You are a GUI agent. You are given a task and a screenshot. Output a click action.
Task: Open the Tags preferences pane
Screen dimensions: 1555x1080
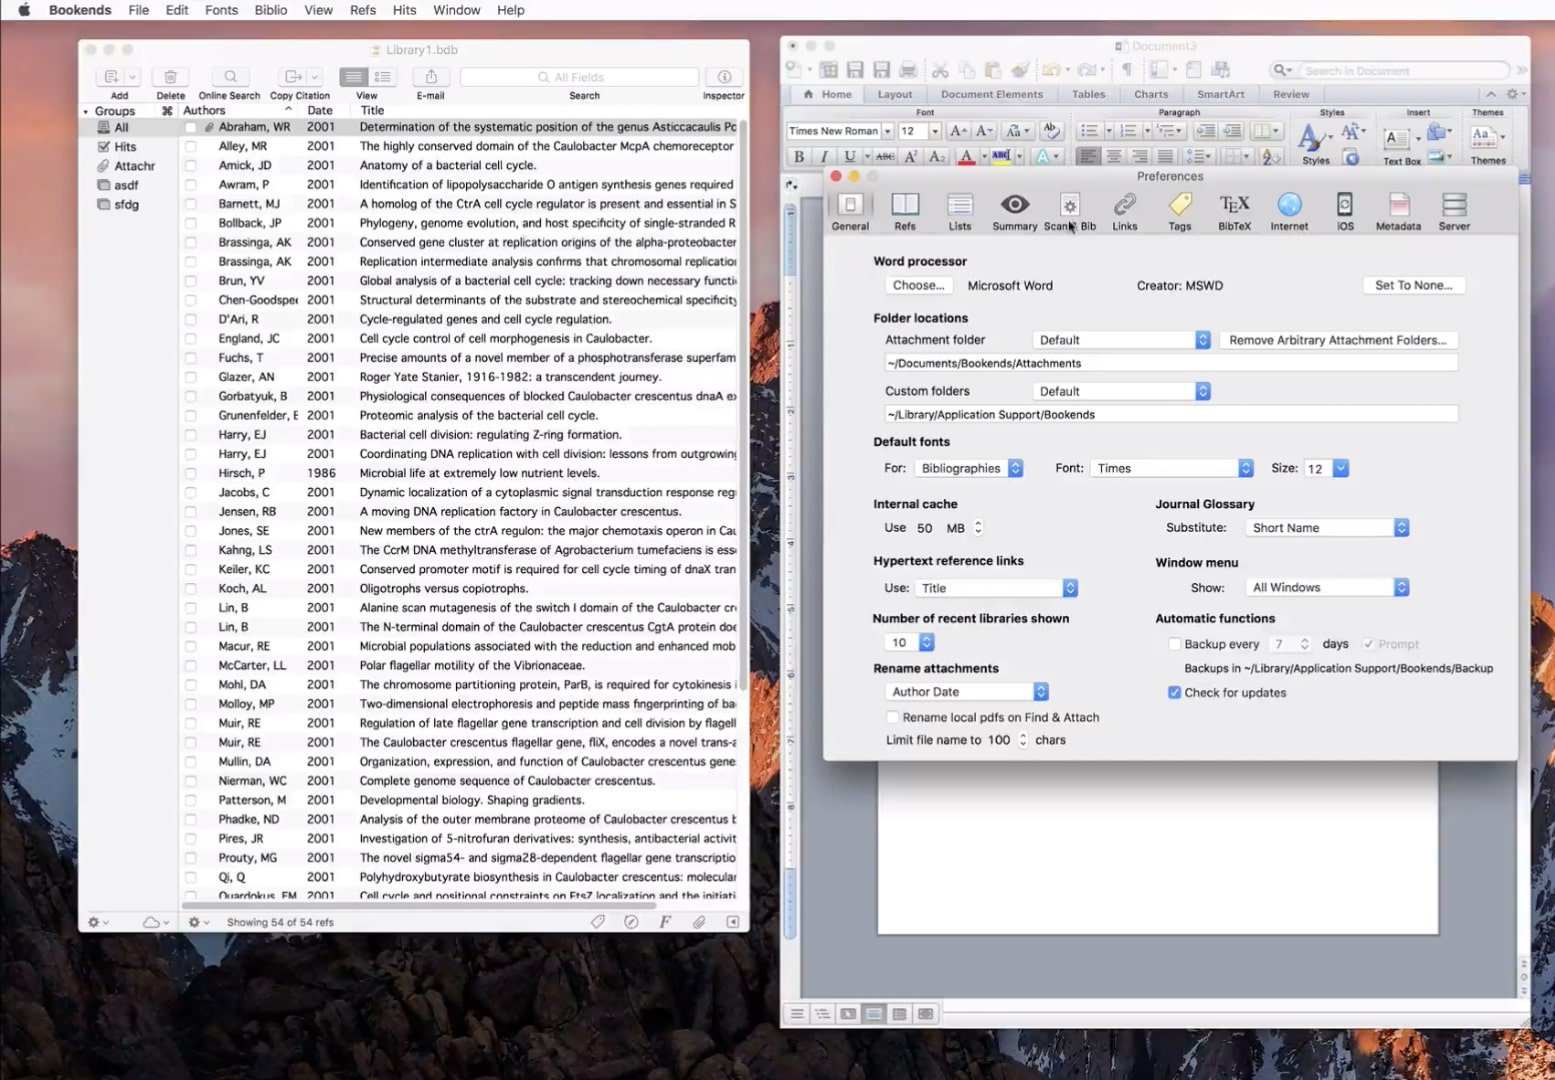[1179, 211]
